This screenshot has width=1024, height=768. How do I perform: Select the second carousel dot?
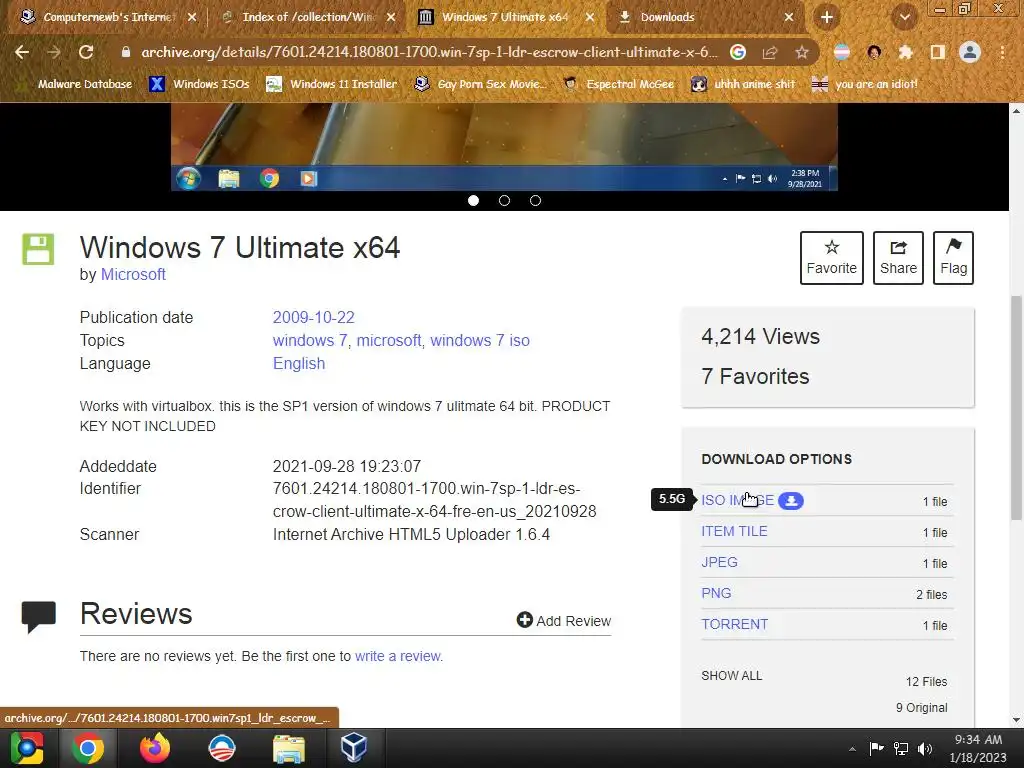click(x=504, y=200)
